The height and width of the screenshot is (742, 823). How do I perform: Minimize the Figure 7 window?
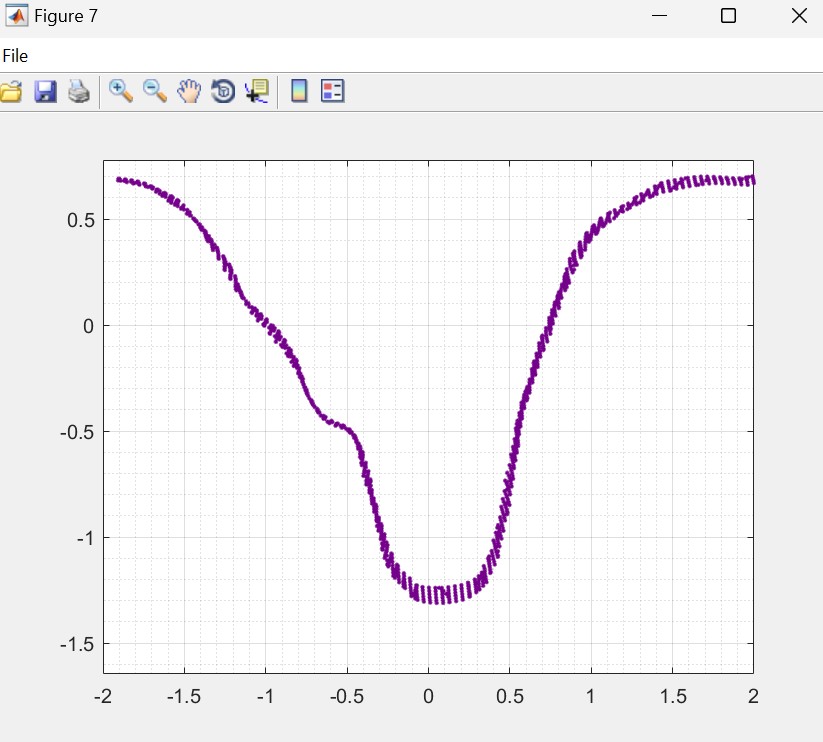(x=659, y=16)
